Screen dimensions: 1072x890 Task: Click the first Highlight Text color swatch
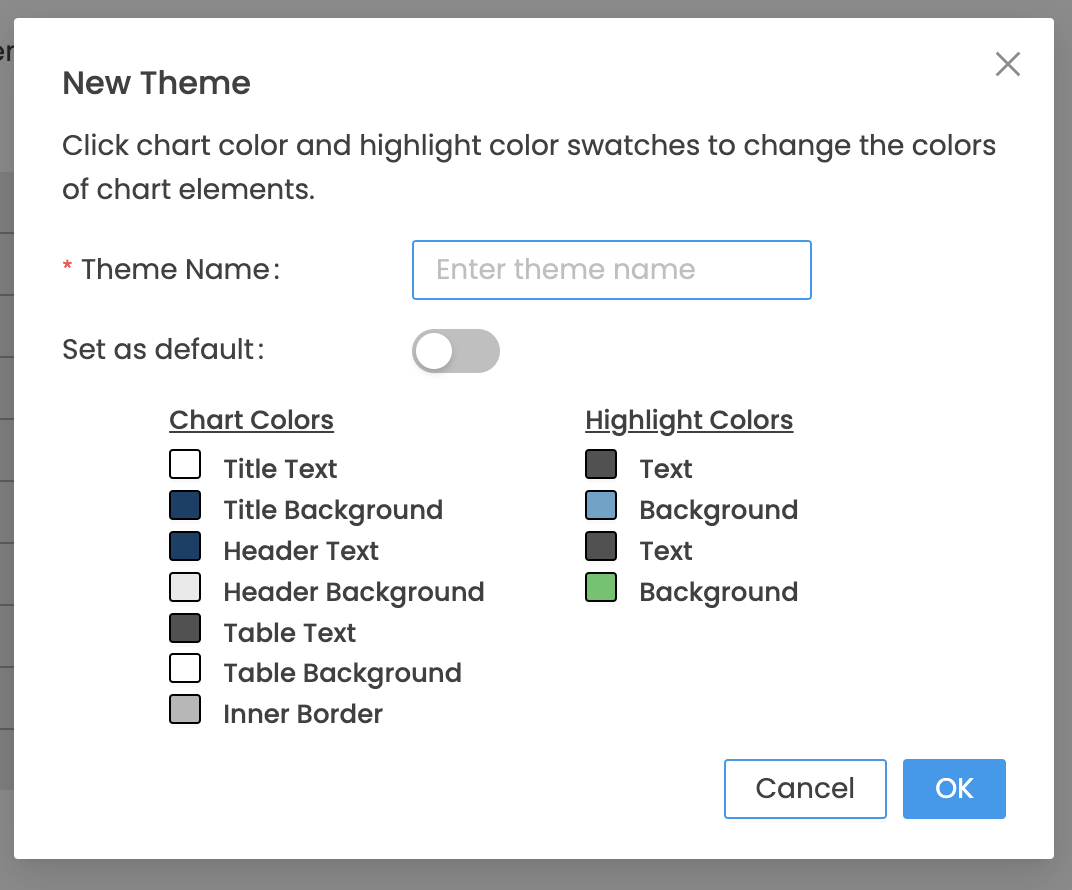601,465
